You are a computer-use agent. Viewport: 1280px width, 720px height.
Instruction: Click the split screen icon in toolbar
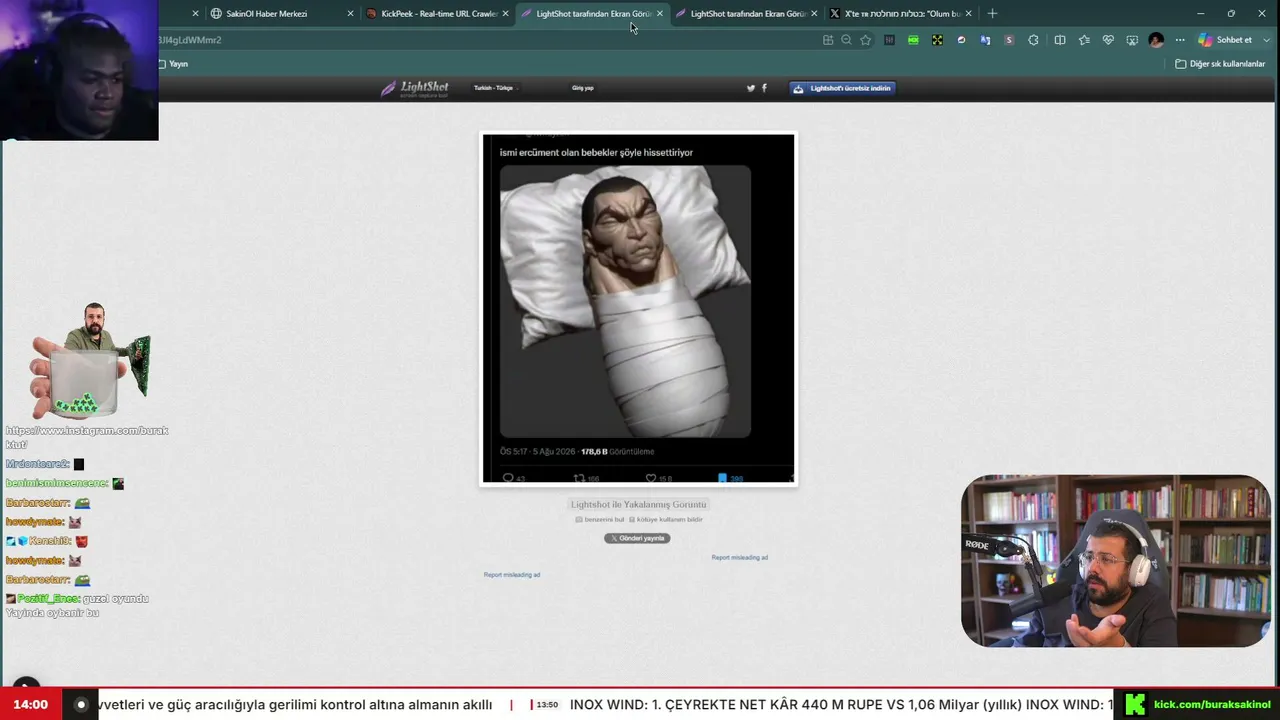click(1060, 40)
